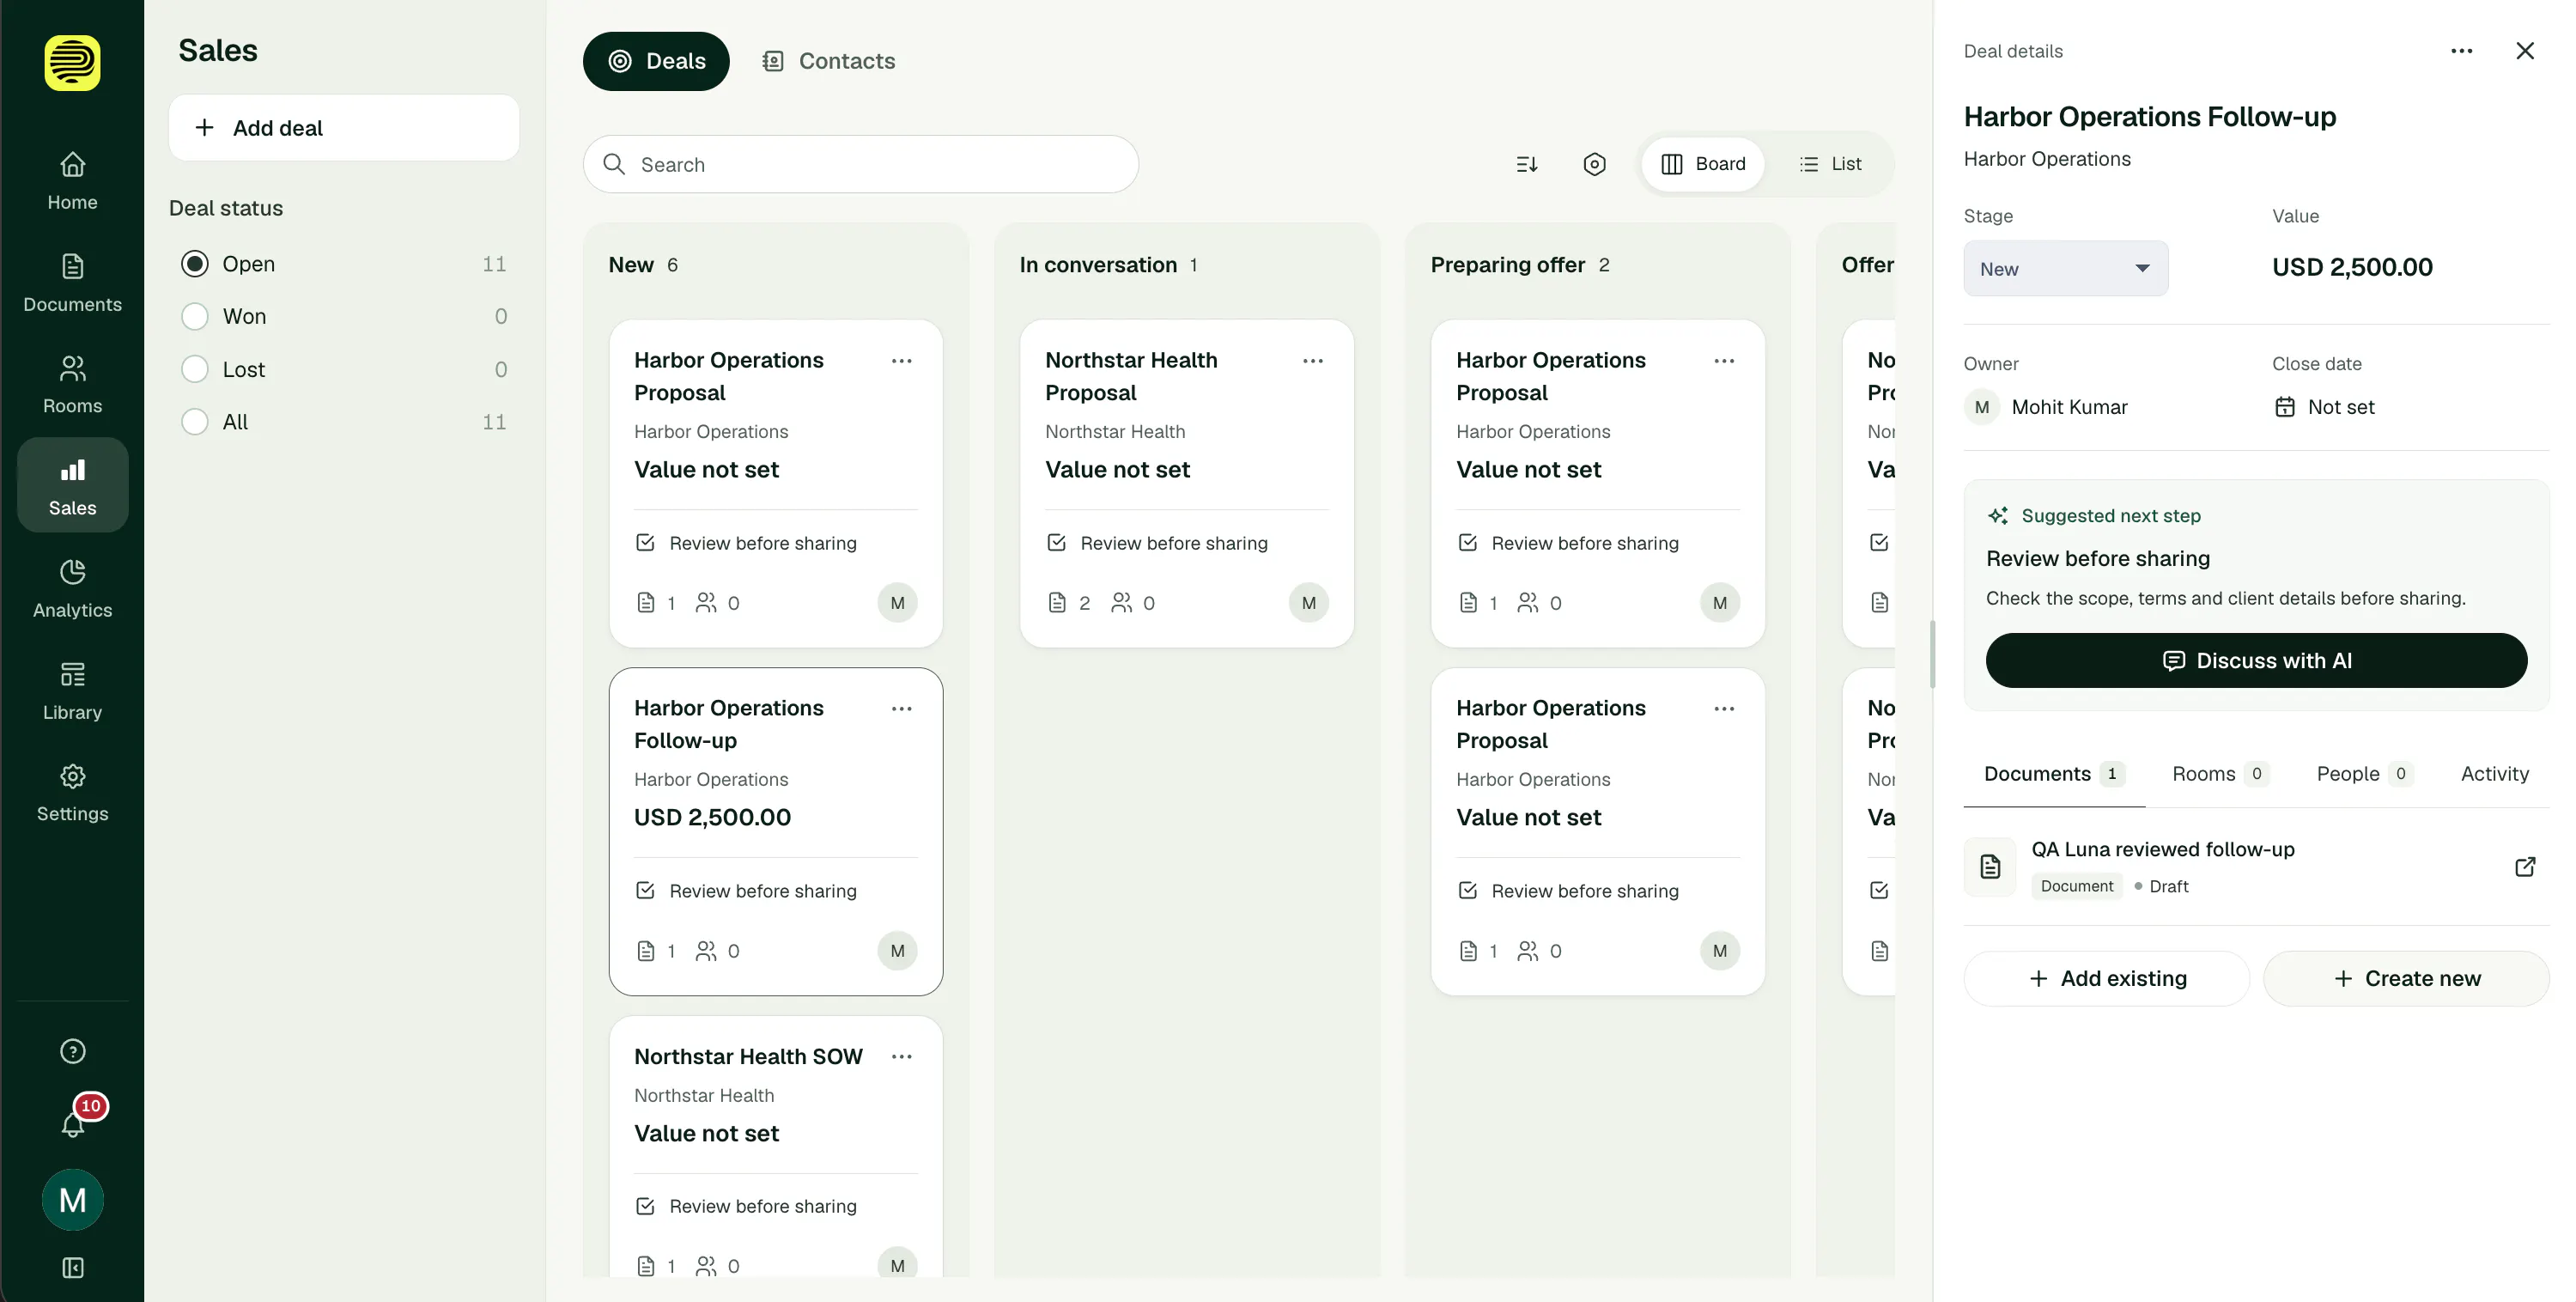Open notifications bell with 10 badge
The height and width of the screenshot is (1302, 2576).
[x=73, y=1124]
